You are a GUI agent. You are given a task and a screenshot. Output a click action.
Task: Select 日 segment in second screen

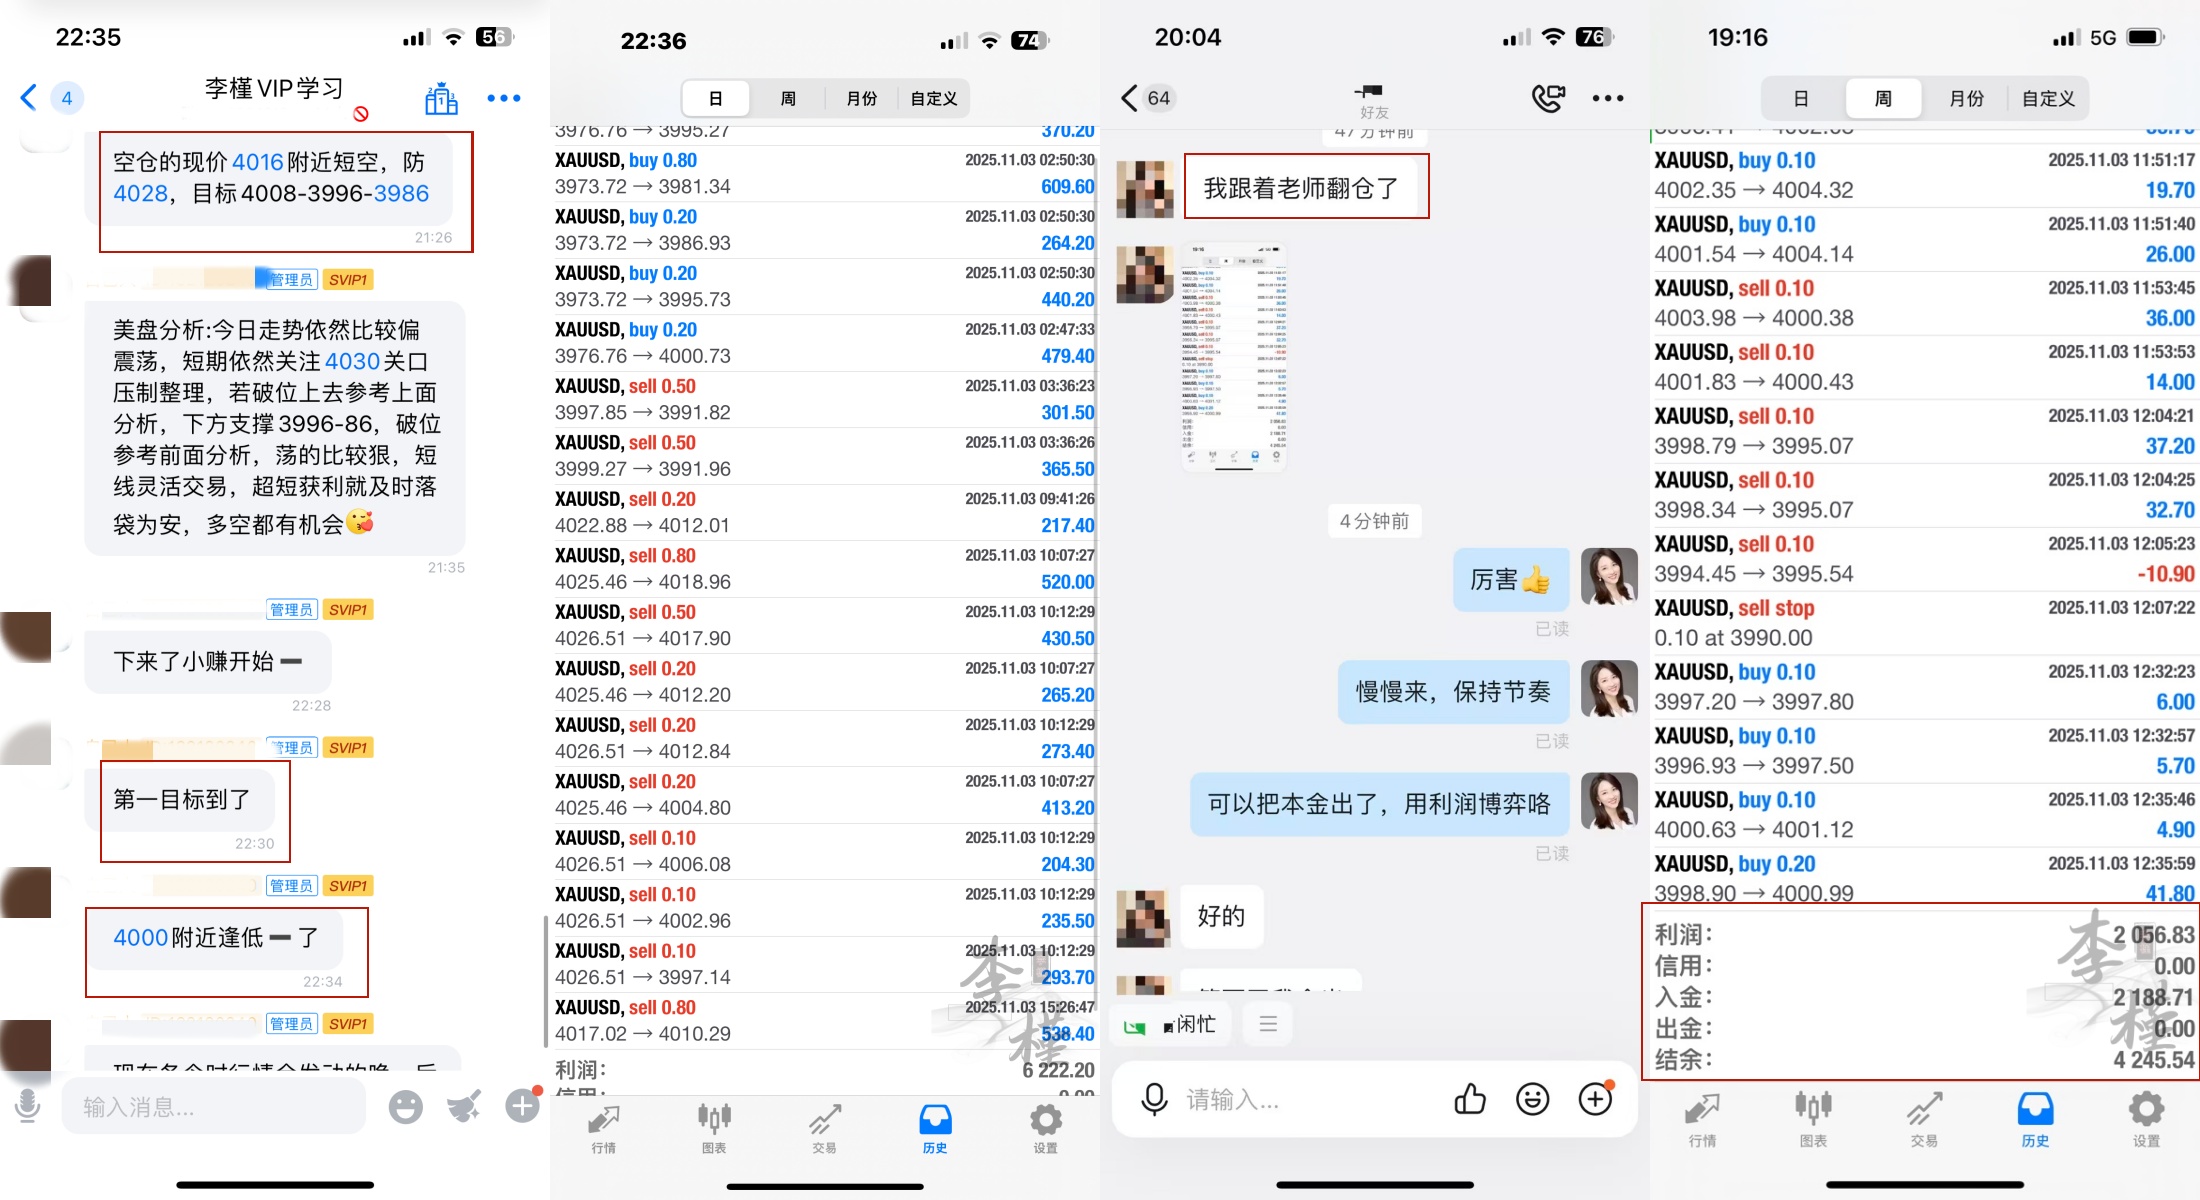tap(716, 99)
